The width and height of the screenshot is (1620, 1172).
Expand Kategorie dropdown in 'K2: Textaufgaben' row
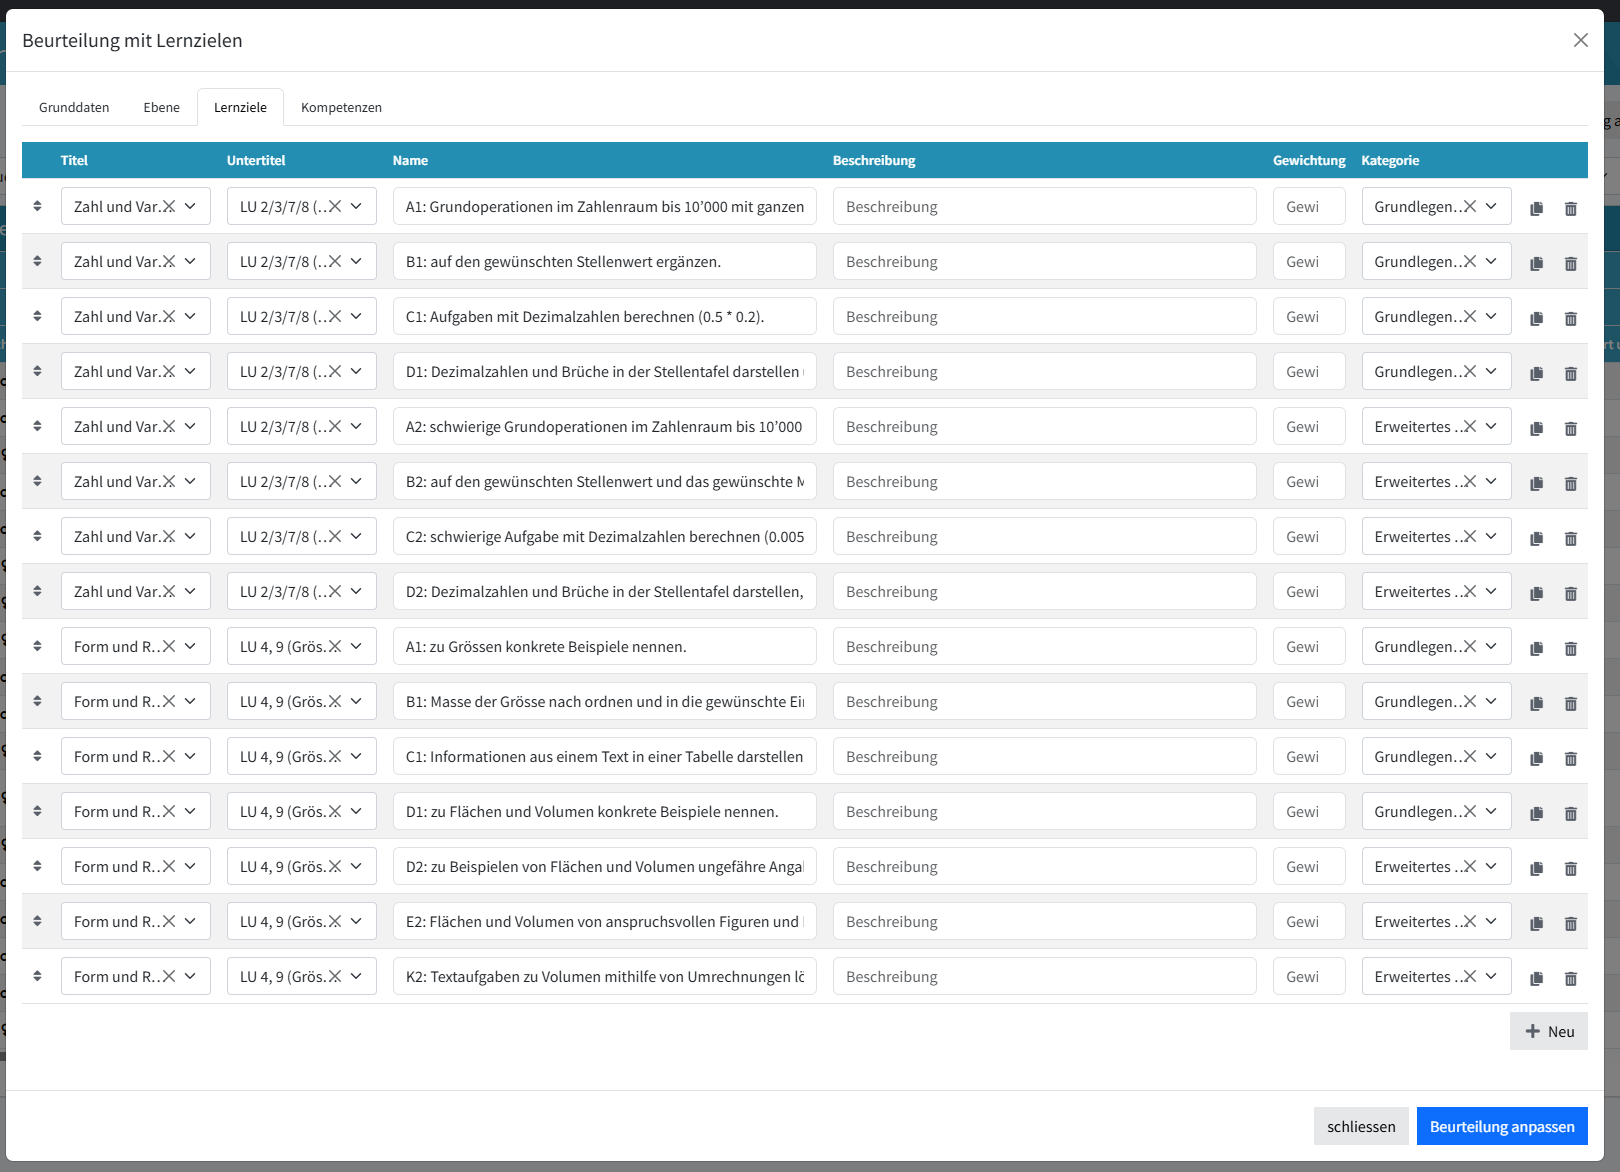tap(1491, 976)
